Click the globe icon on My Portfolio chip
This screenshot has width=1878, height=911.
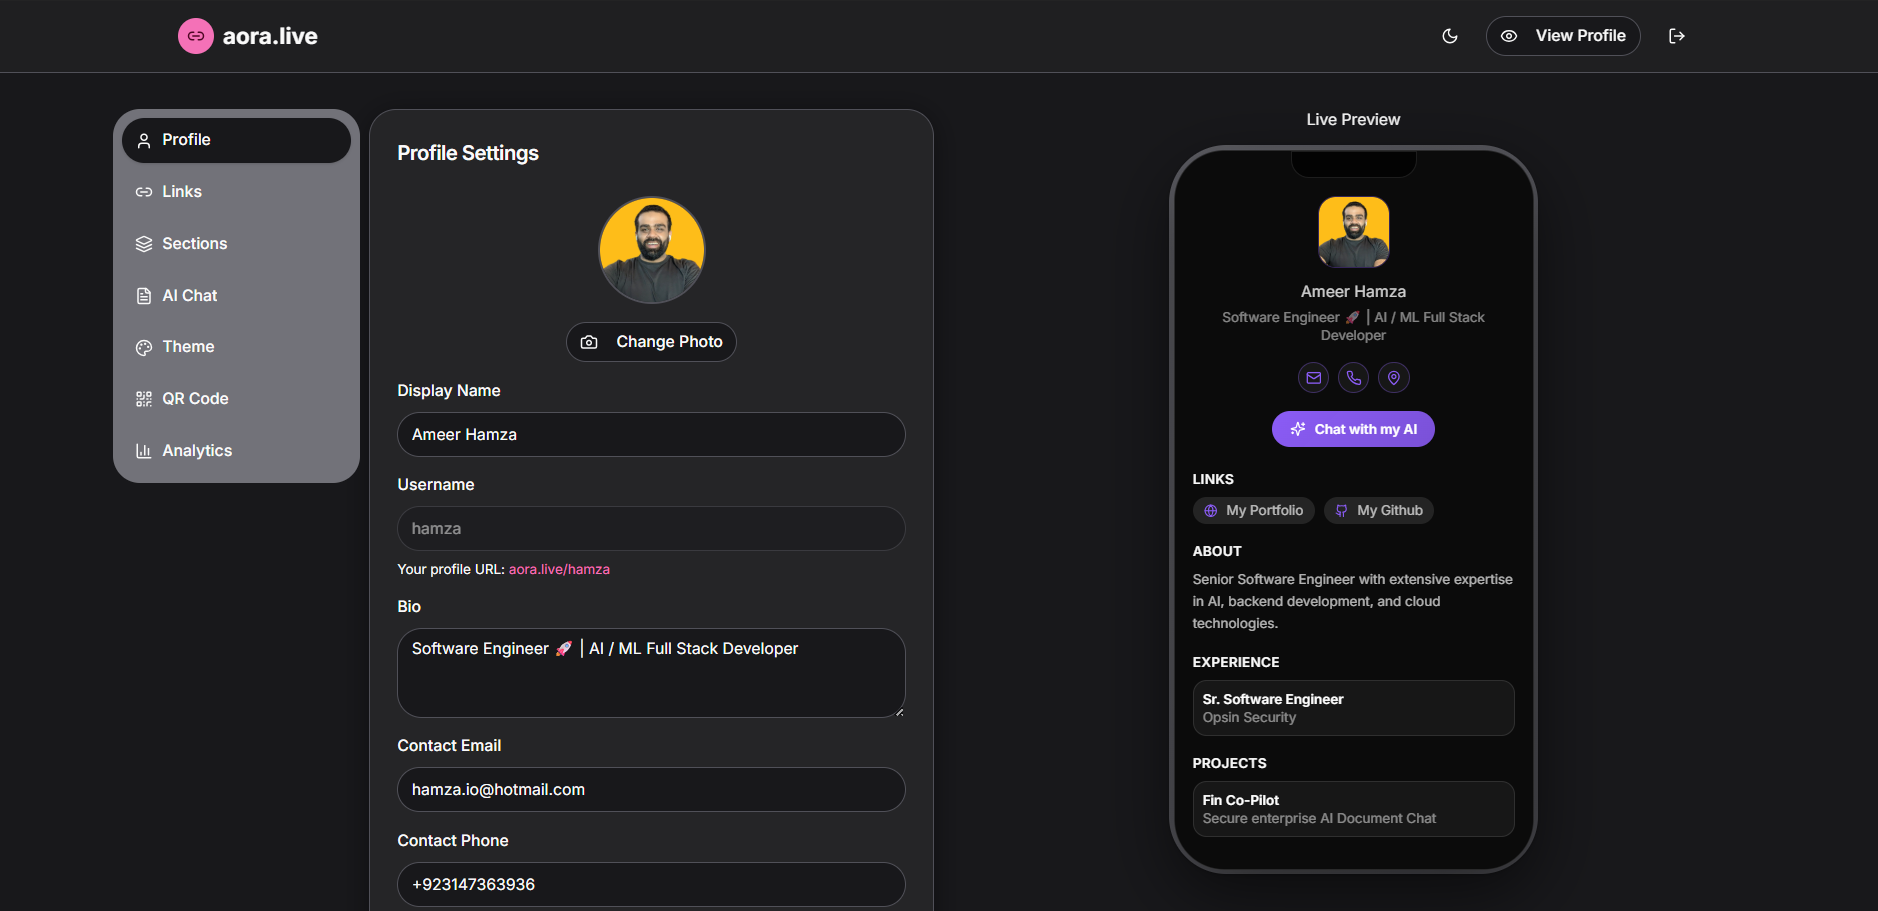1212,510
